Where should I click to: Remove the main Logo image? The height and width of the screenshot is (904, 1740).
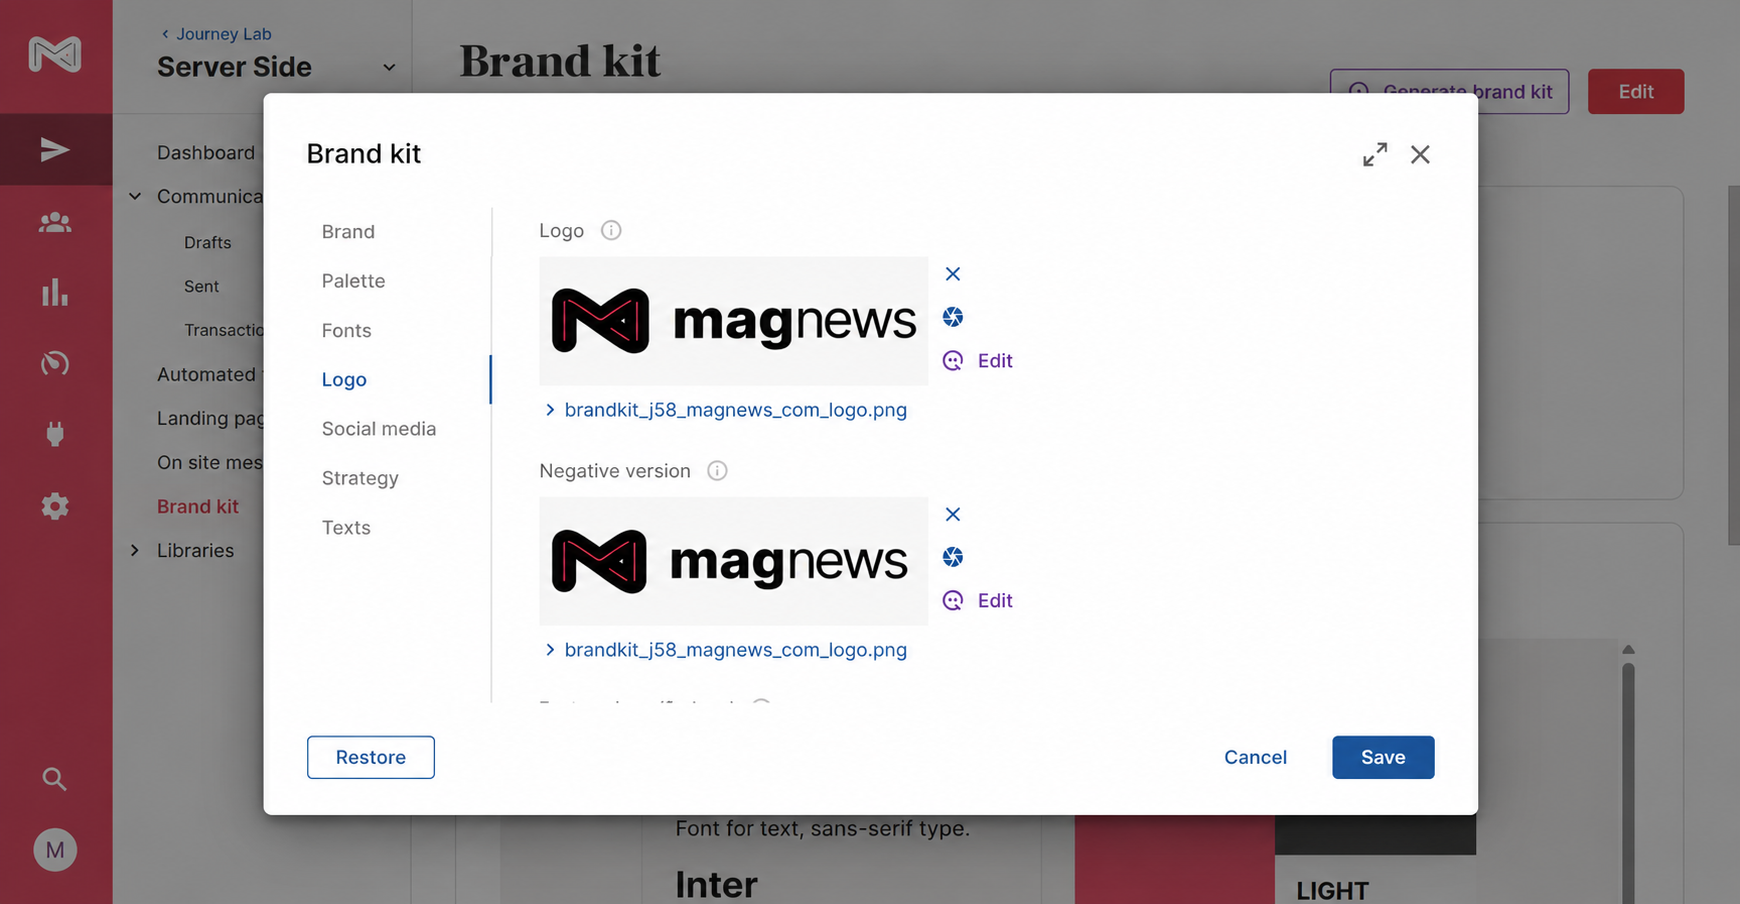[x=953, y=274]
